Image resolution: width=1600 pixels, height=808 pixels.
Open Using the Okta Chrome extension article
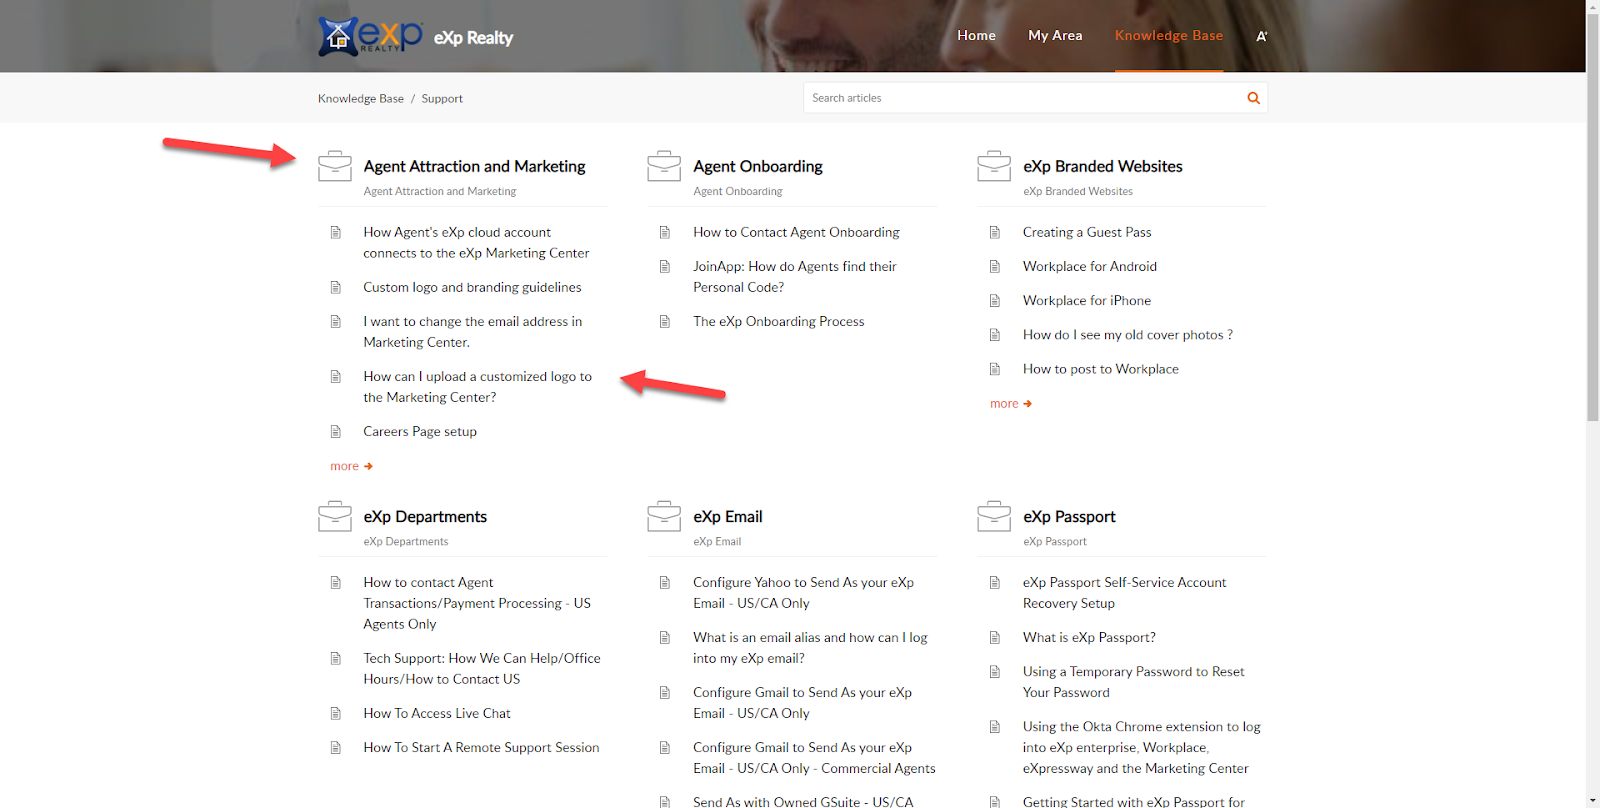tap(1141, 747)
